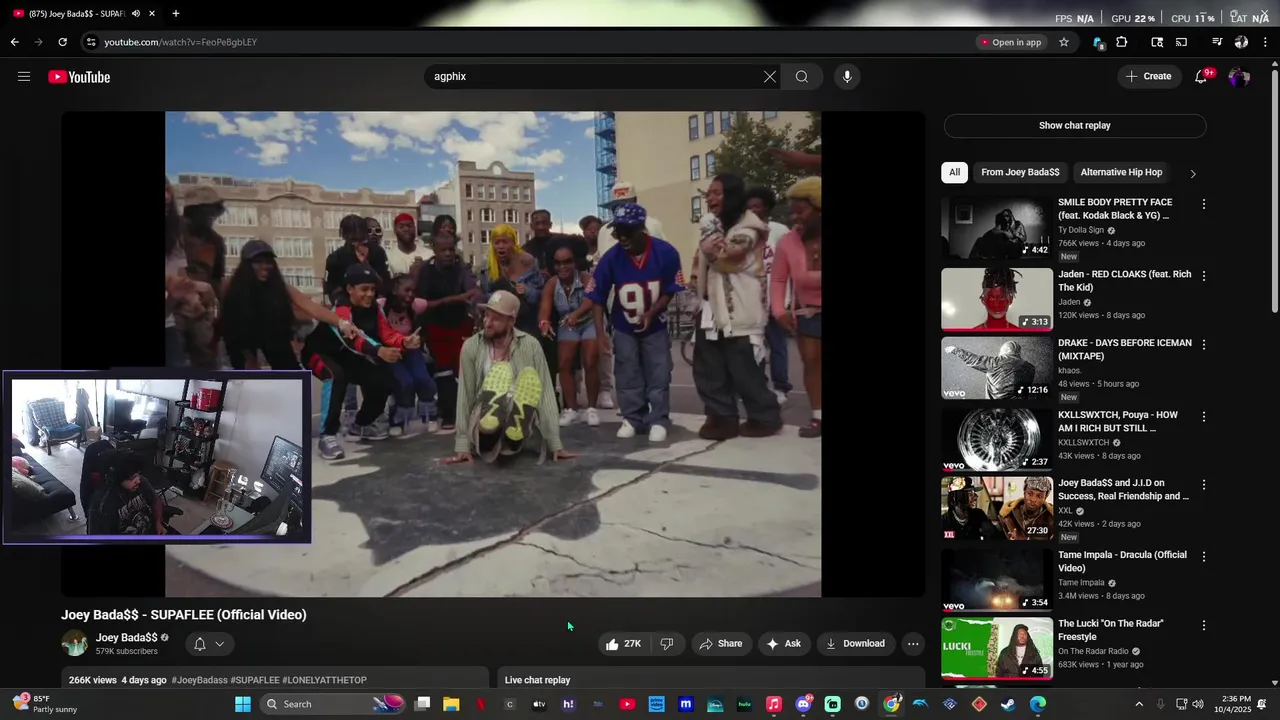Screen dimensions: 1280x720
Task: Show next filter chips with arrow
Action: point(1192,173)
